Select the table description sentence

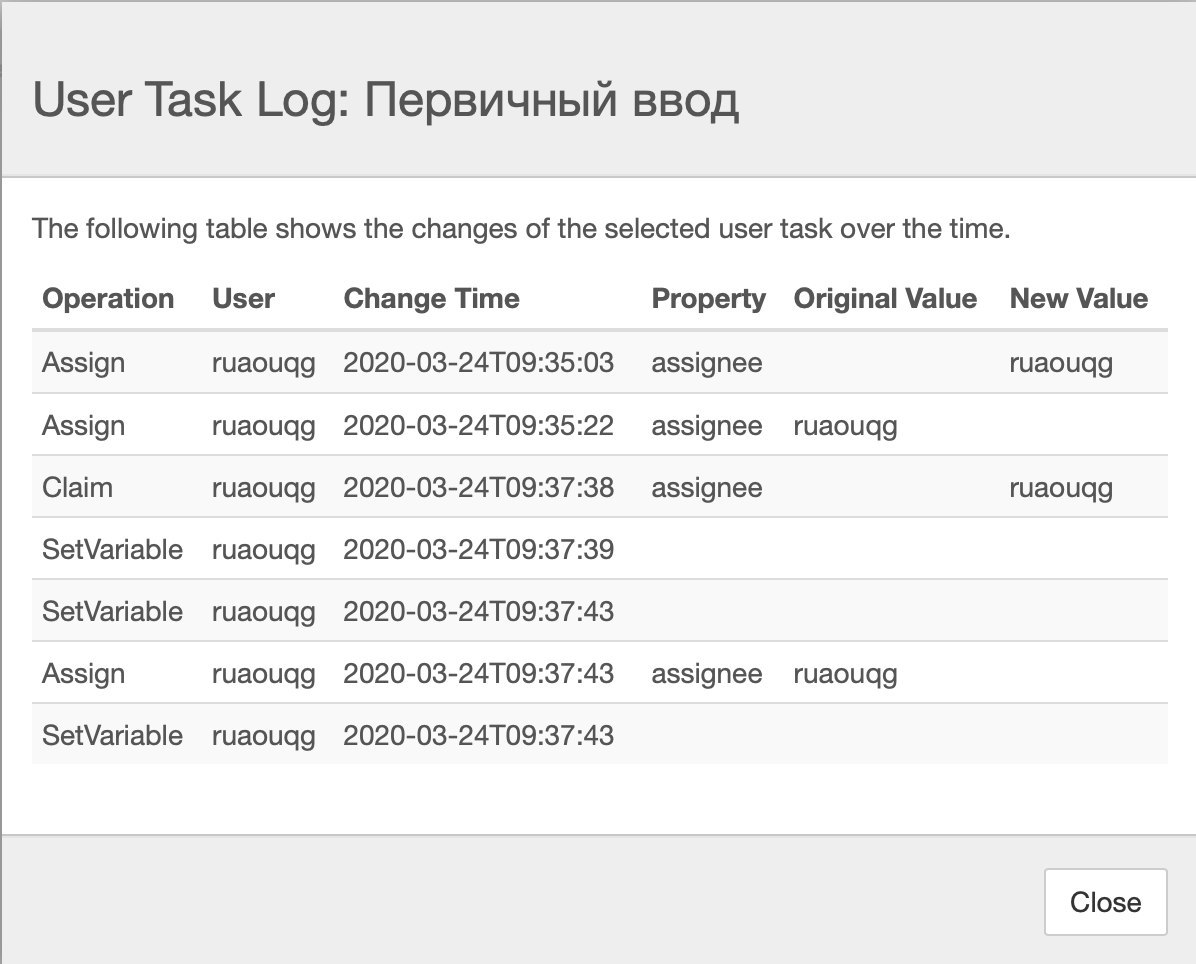pos(521,229)
